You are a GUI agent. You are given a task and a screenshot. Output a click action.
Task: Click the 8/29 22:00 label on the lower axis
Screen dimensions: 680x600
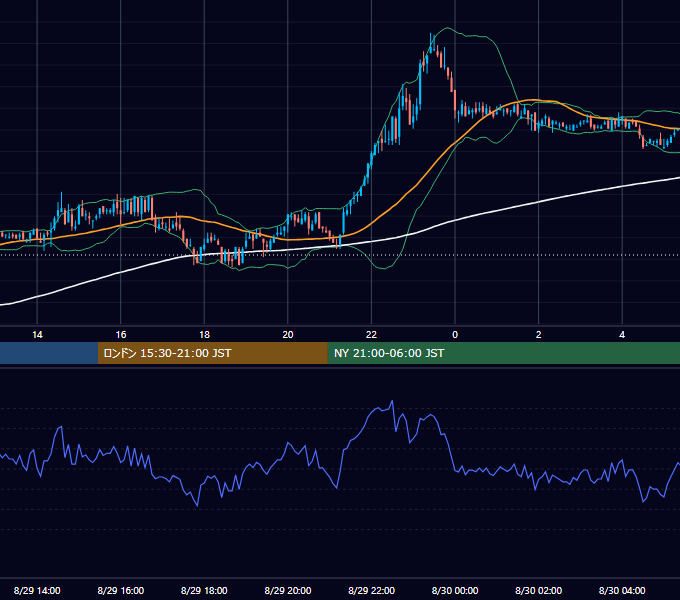pos(371,590)
